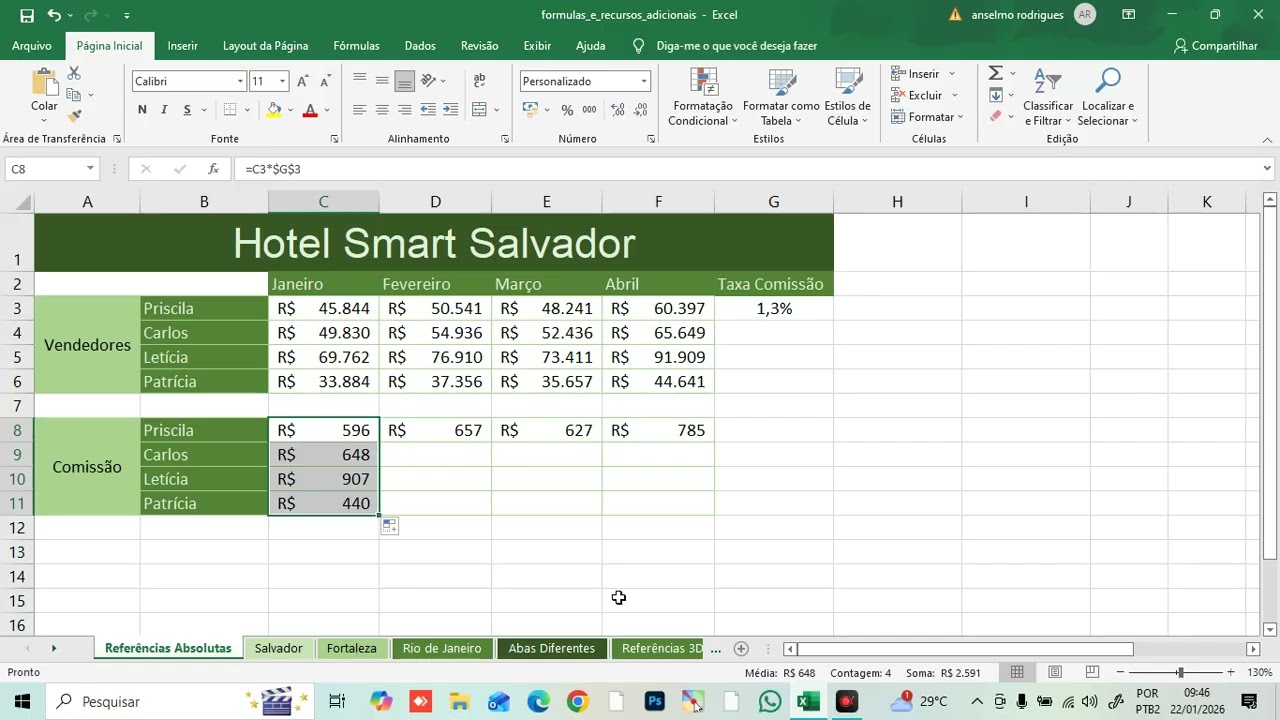Select the Rio de Janeiro sheet tab
The image size is (1280, 720).
click(442, 649)
